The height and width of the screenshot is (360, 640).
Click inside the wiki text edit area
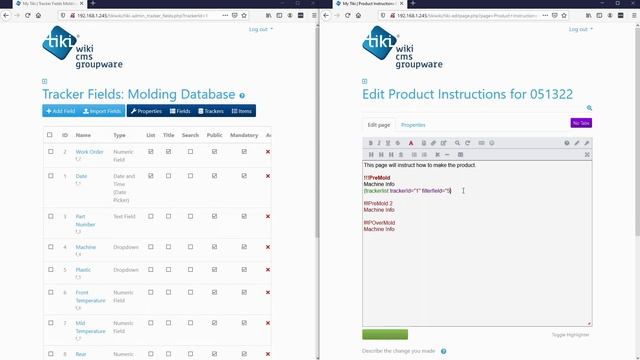tap(477, 243)
